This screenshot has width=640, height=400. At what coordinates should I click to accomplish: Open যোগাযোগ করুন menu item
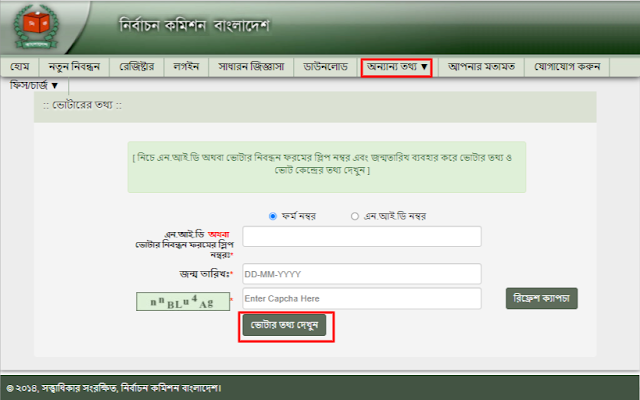pyautogui.click(x=567, y=67)
